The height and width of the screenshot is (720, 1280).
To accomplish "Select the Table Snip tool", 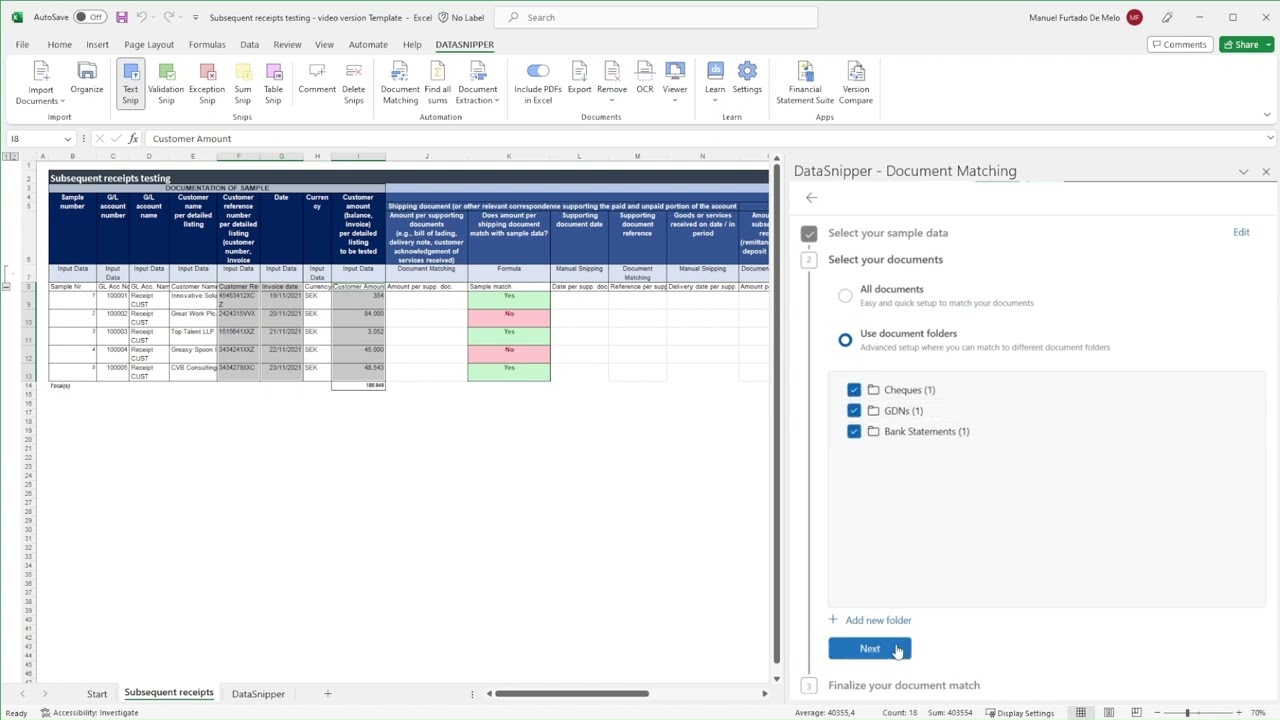I will click(x=273, y=82).
